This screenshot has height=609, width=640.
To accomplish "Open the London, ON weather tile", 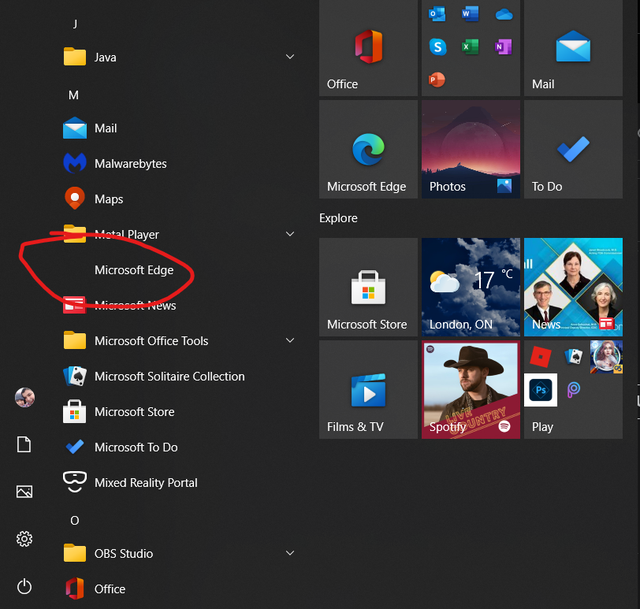I will (x=471, y=287).
